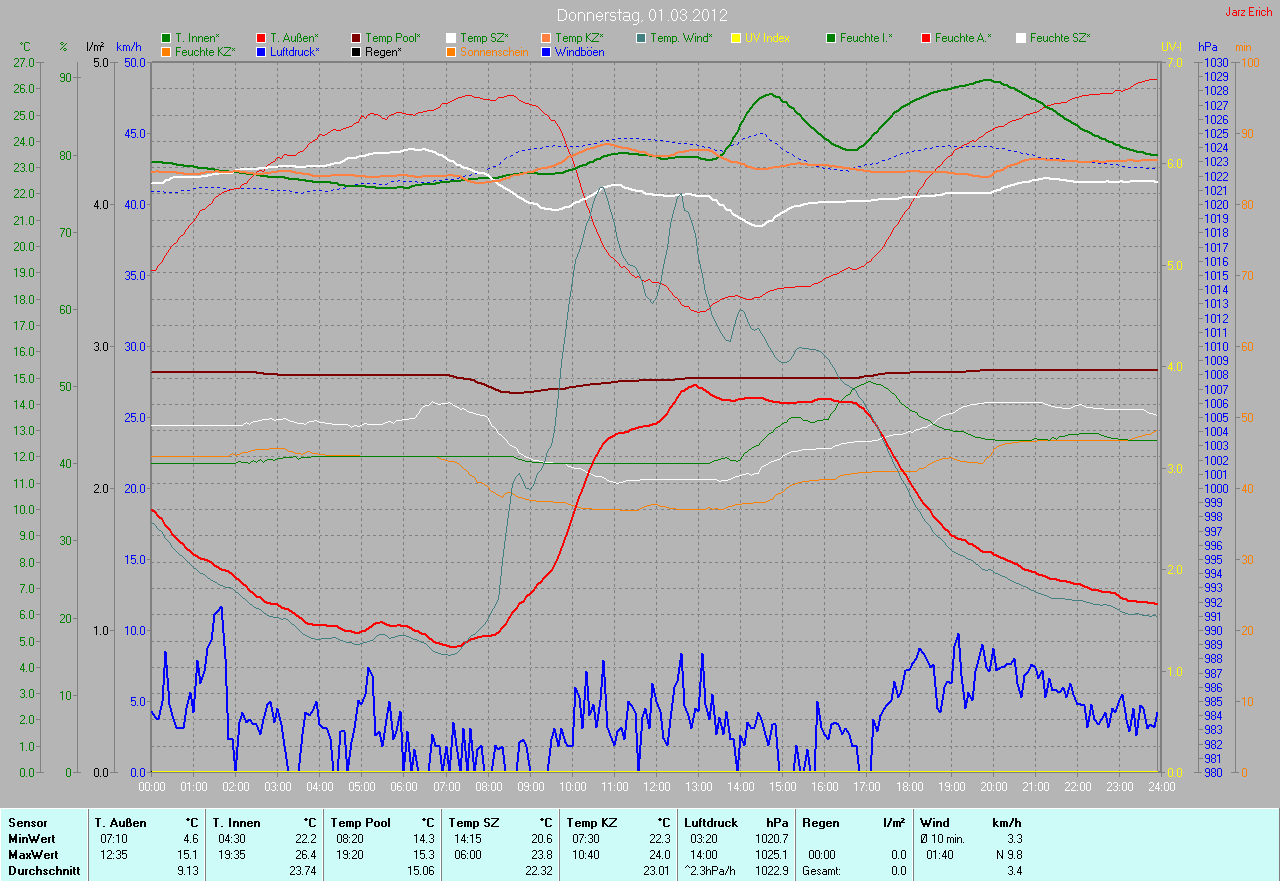Click the 'MaxWert' row label
This screenshot has height=881, width=1280.
(x=32, y=855)
